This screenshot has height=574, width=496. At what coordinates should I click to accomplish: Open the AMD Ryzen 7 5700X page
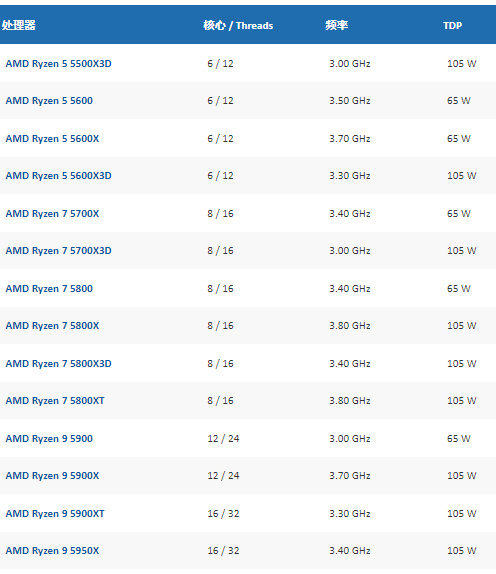tap(52, 214)
